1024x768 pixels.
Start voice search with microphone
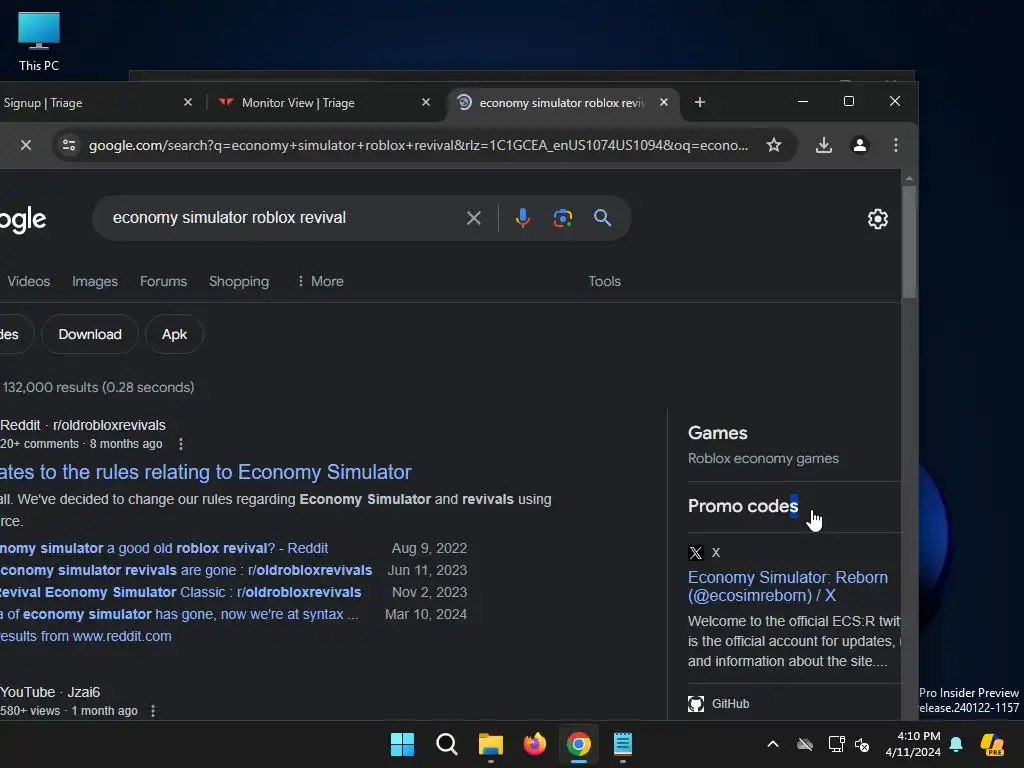point(522,218)
